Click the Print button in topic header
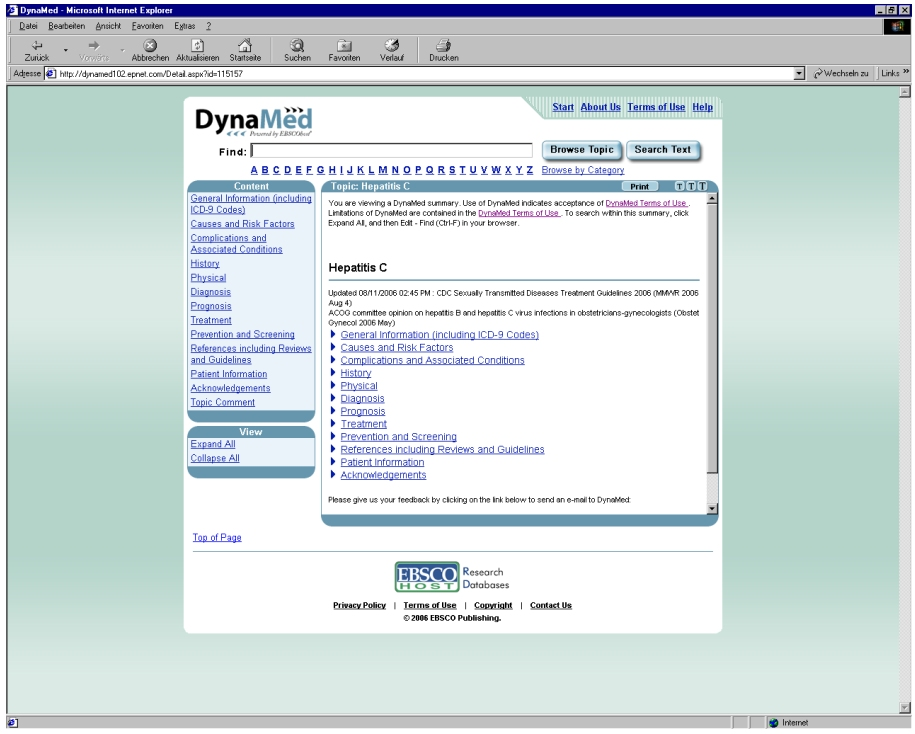 [640, 187]
